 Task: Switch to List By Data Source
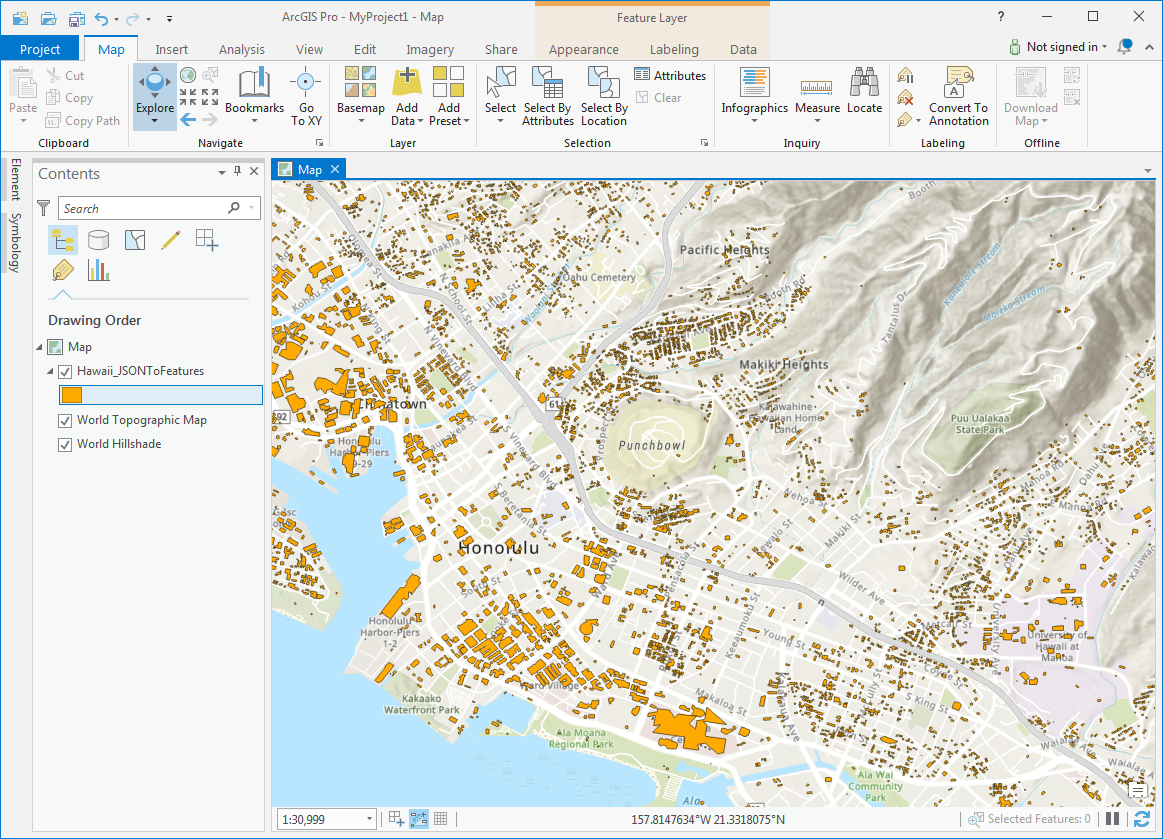pyautogui.click(x=99, y=240)
